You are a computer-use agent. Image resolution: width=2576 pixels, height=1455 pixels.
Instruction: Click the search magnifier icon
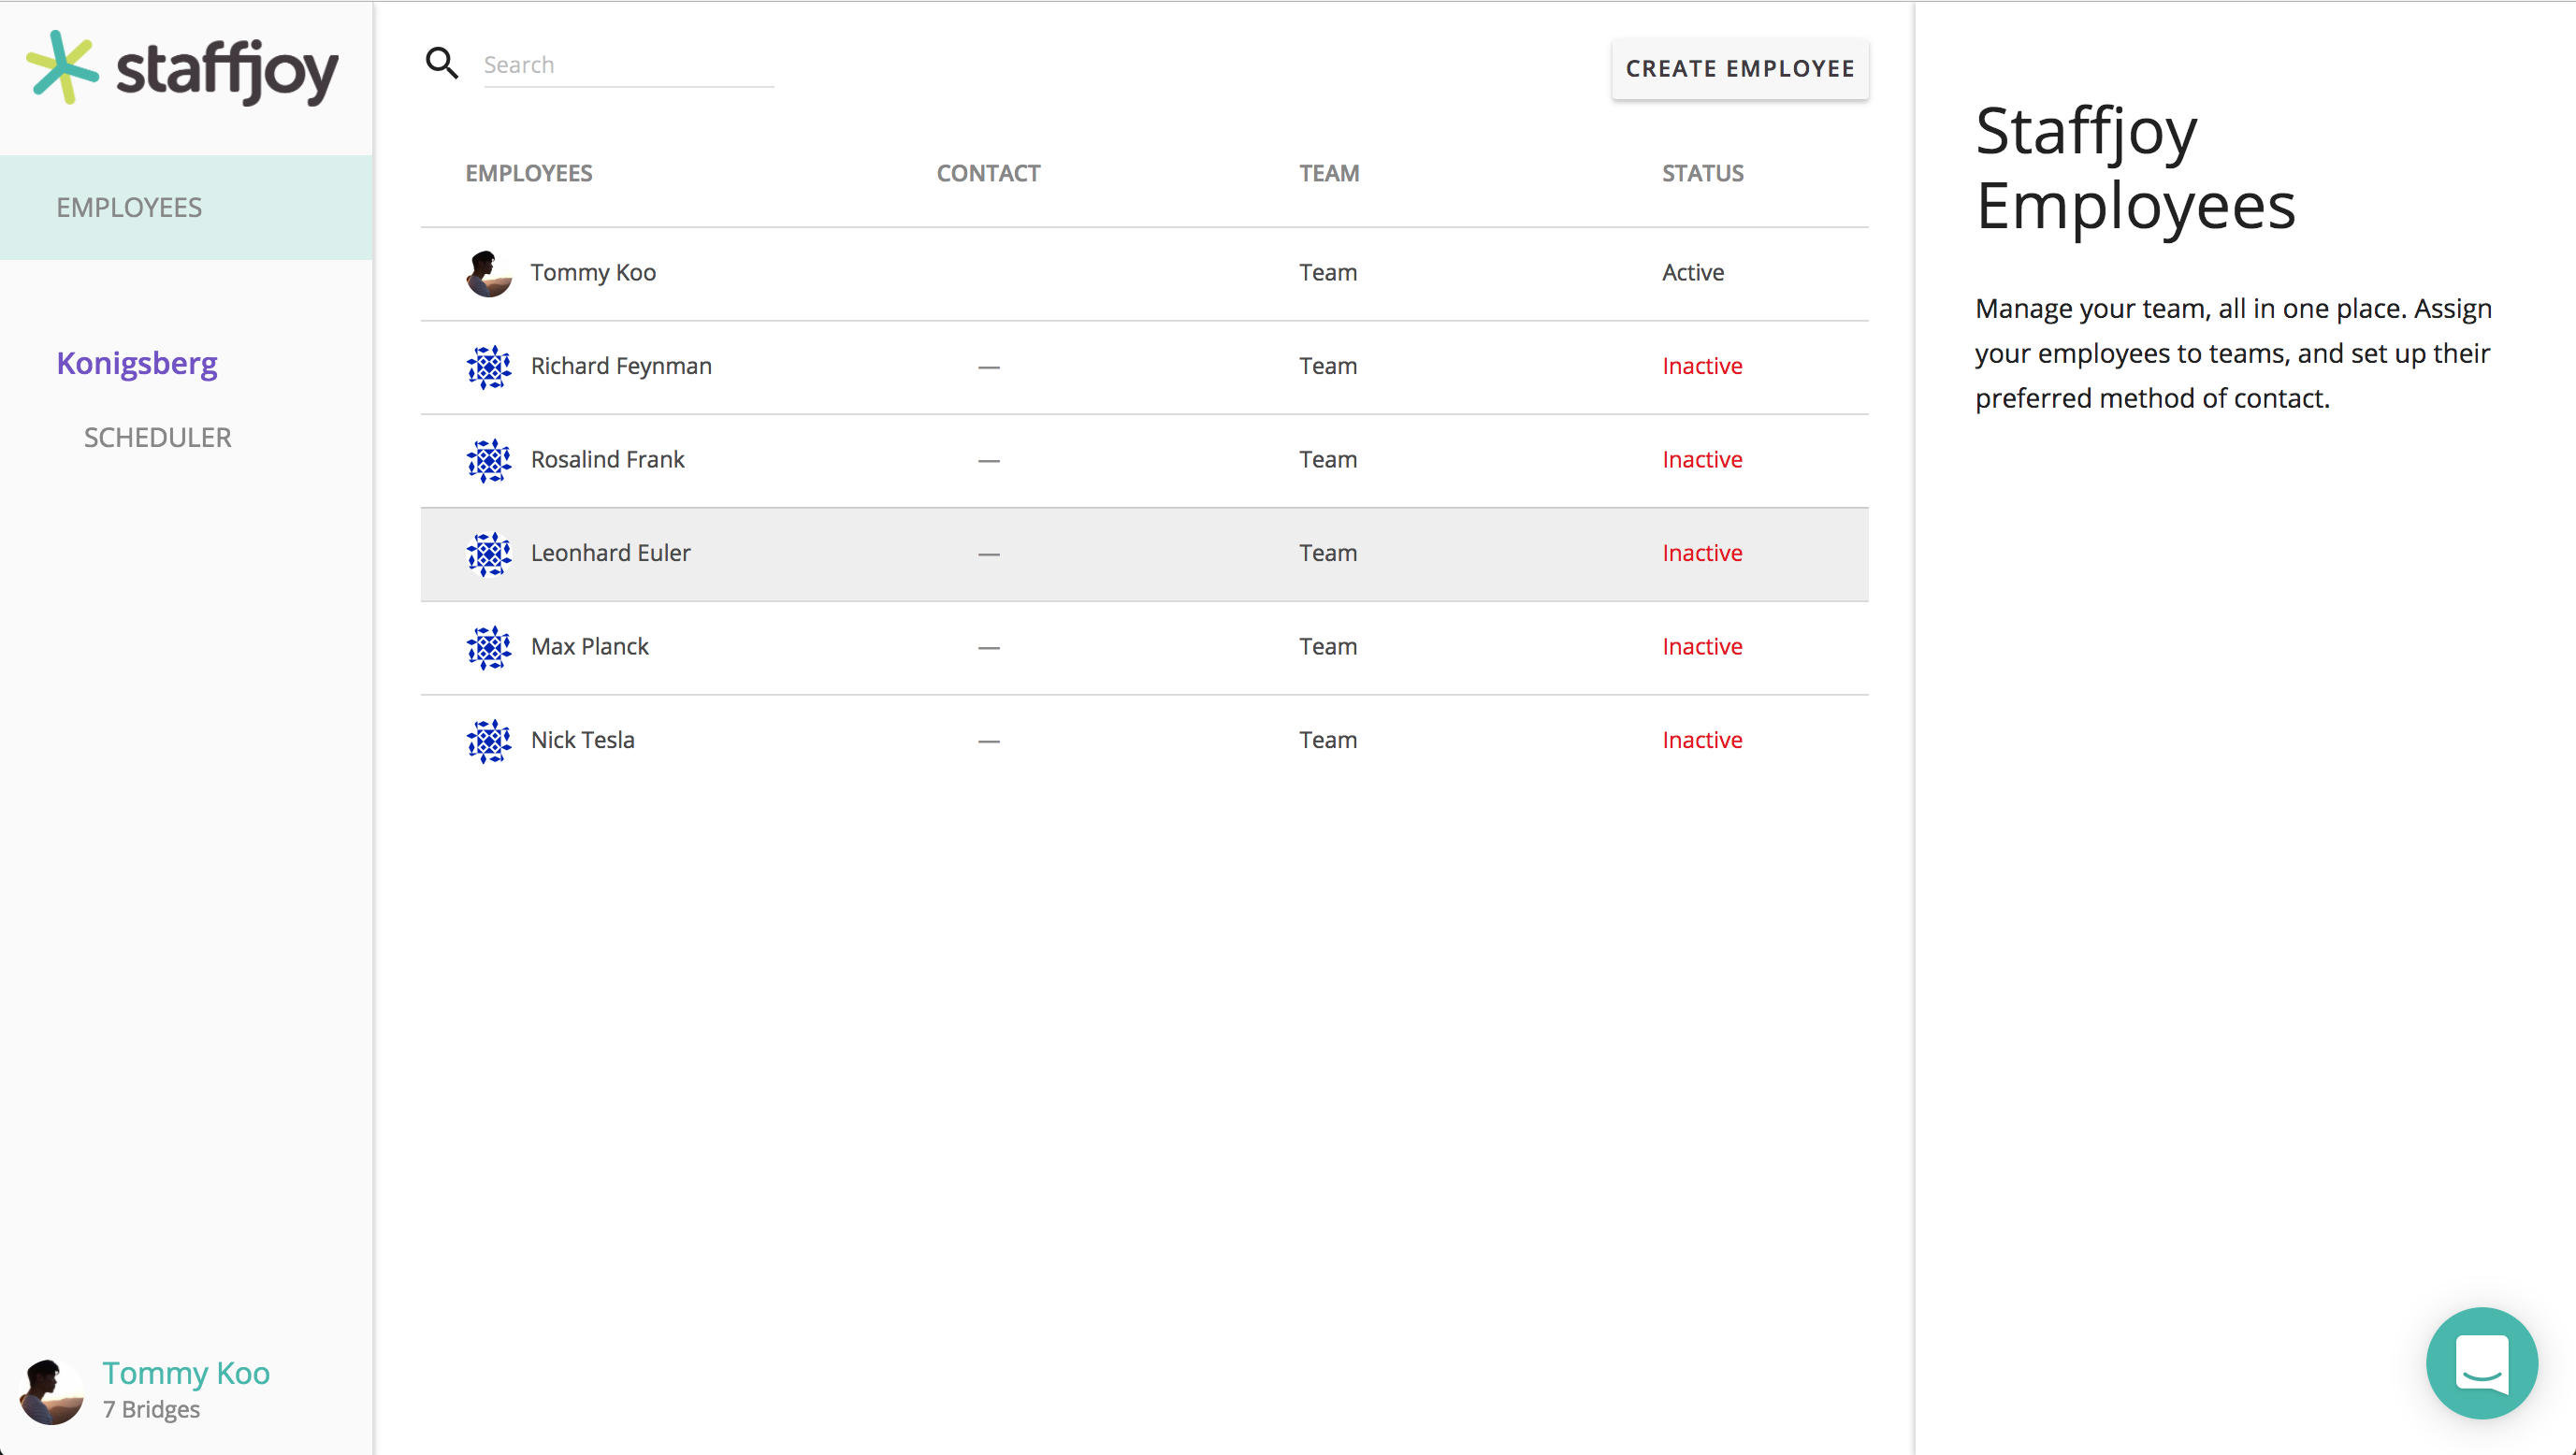tap(442, 64)
